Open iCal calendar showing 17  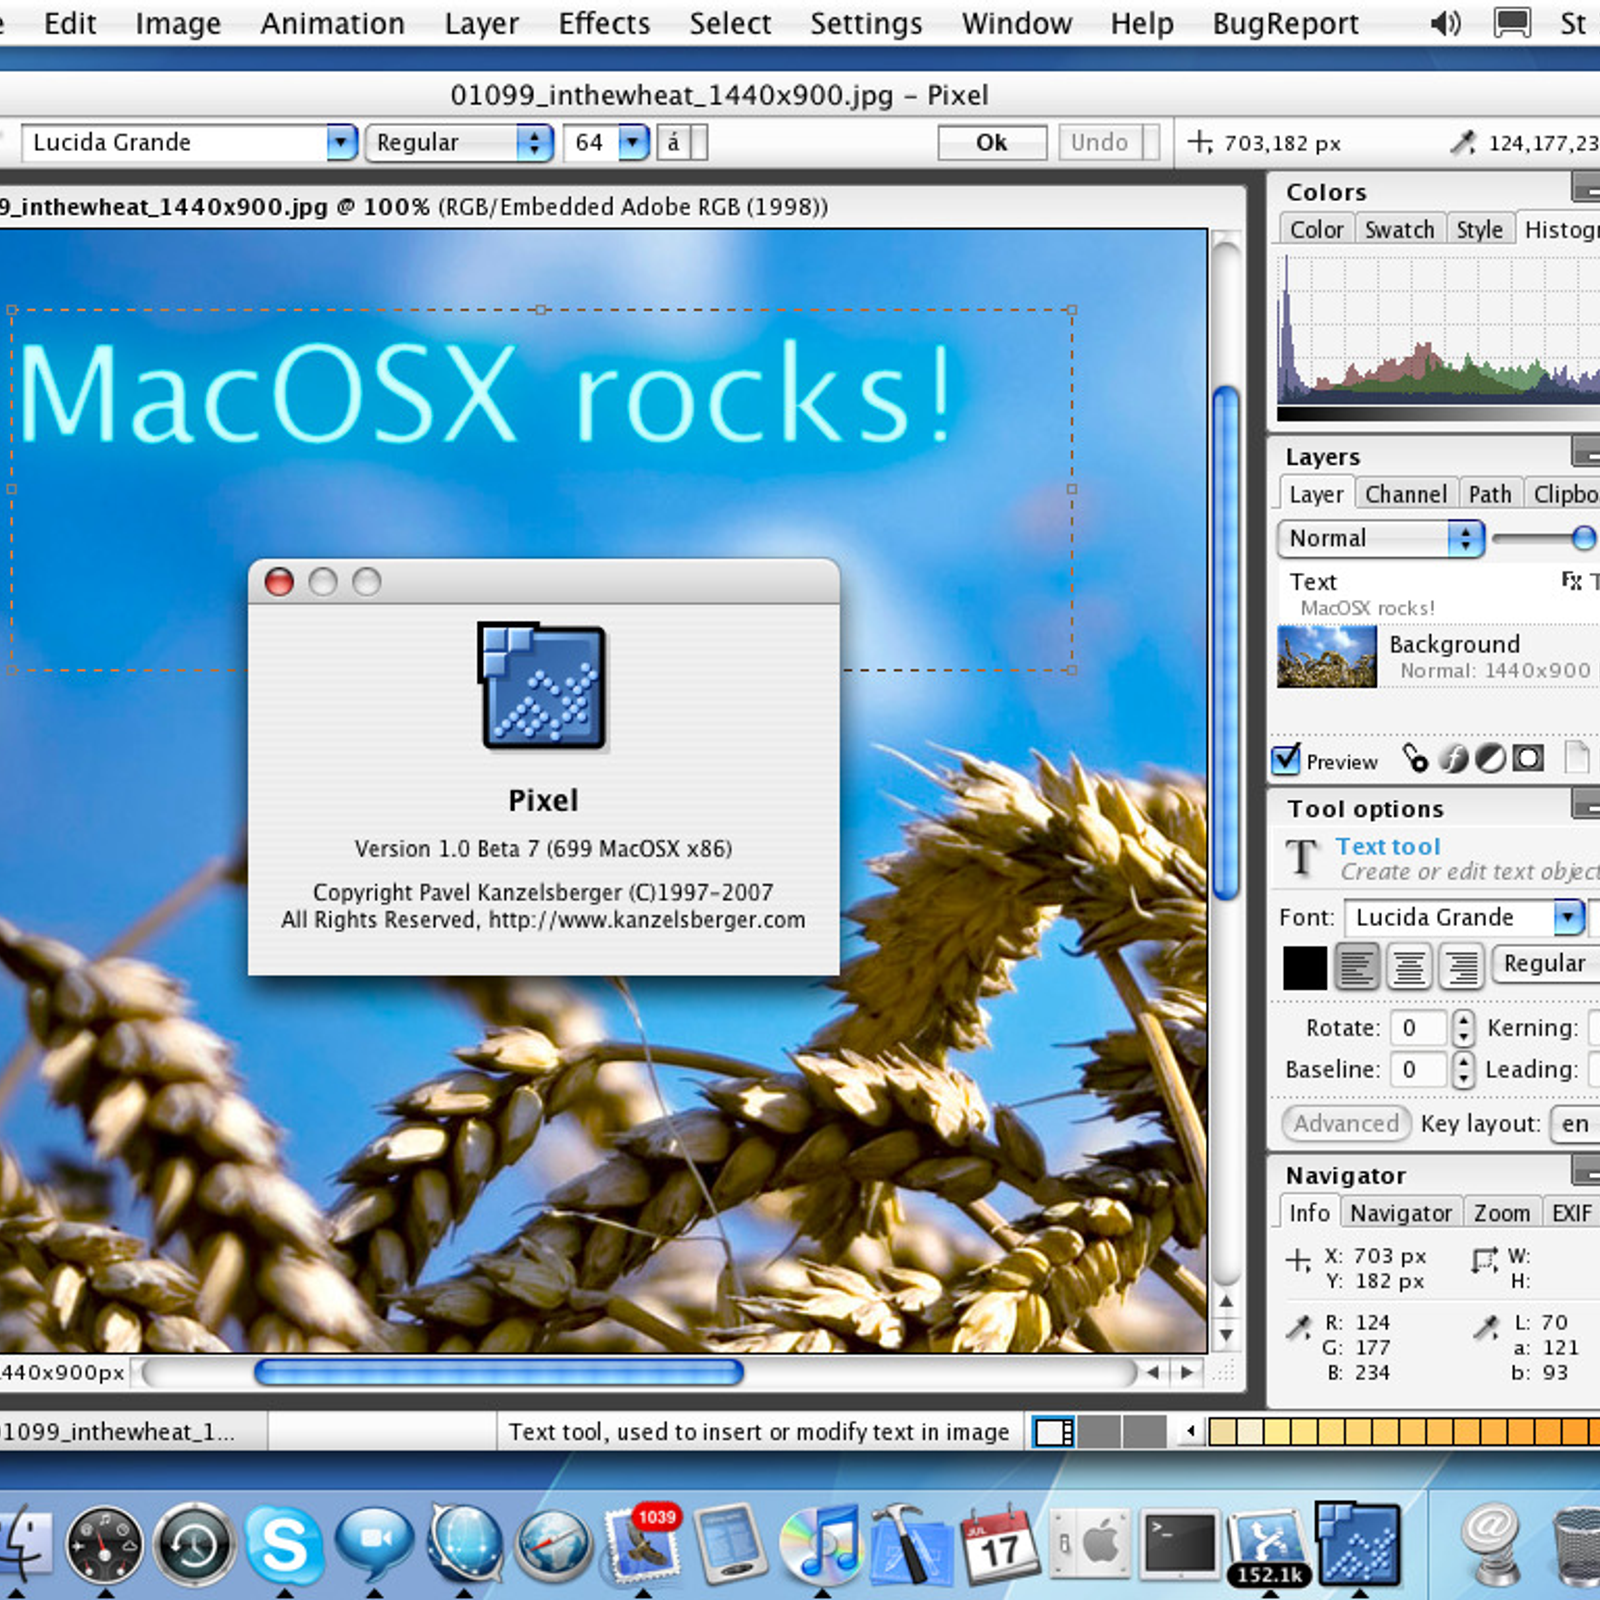[x=1000, y=1545]
